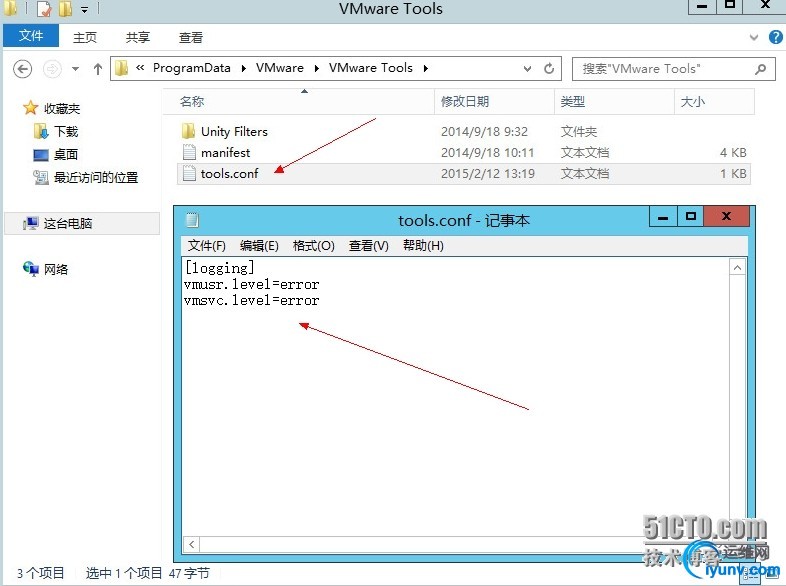
Task: Click the Notepad title bar icon
Action: pos(192,220)
